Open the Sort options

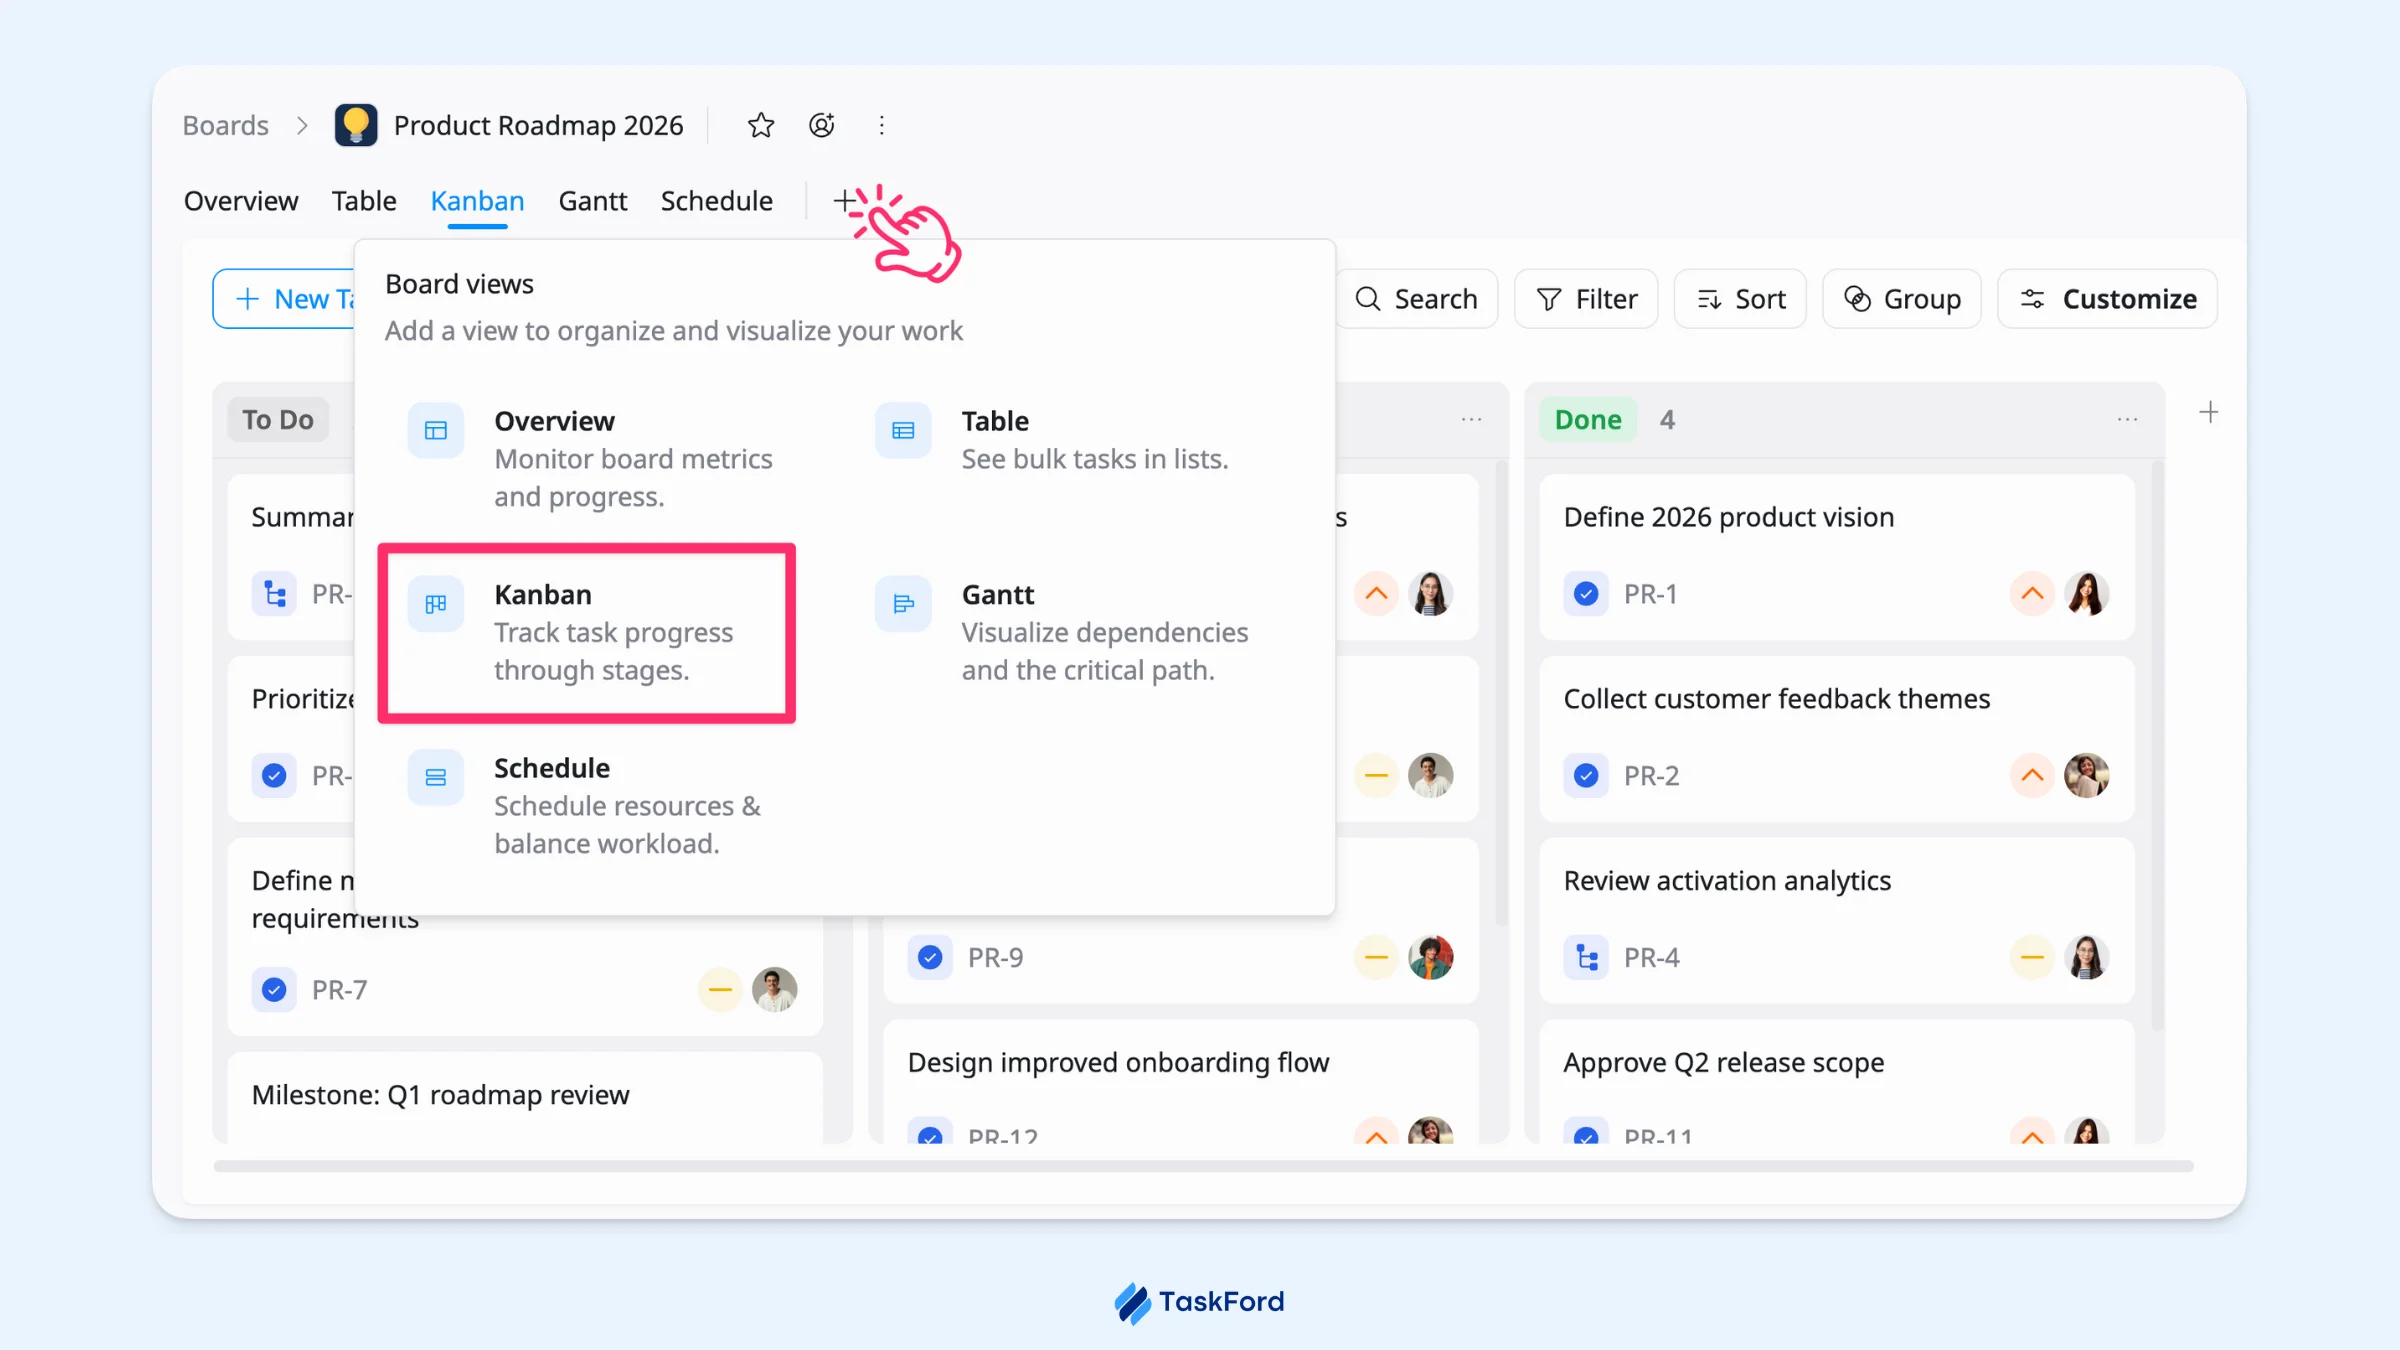(x=1740, y=299)
